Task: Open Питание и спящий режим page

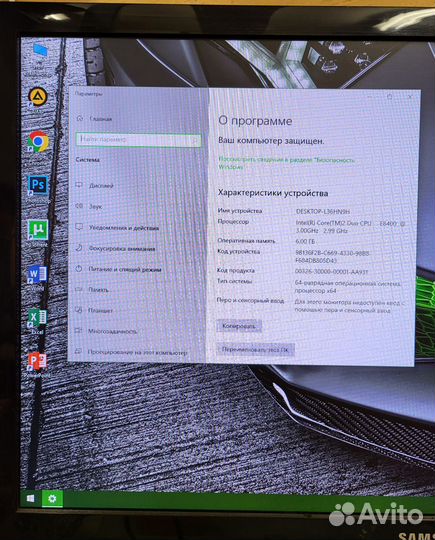Action: click(x=125, y=269)
